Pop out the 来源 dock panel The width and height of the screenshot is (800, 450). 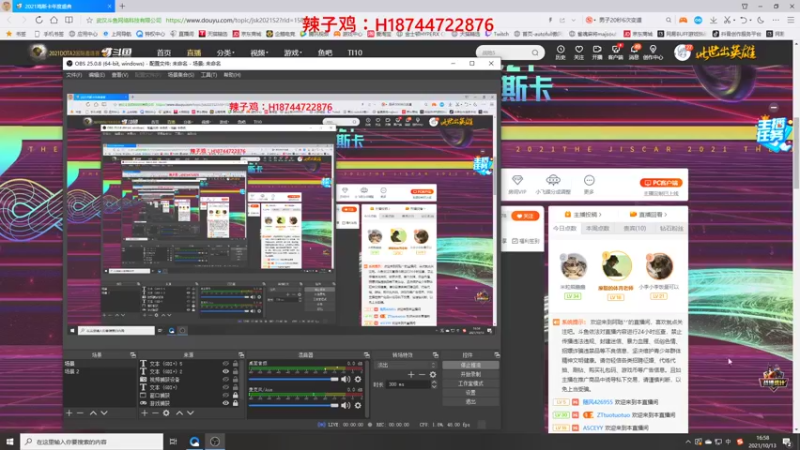click(x=241, y=355)
